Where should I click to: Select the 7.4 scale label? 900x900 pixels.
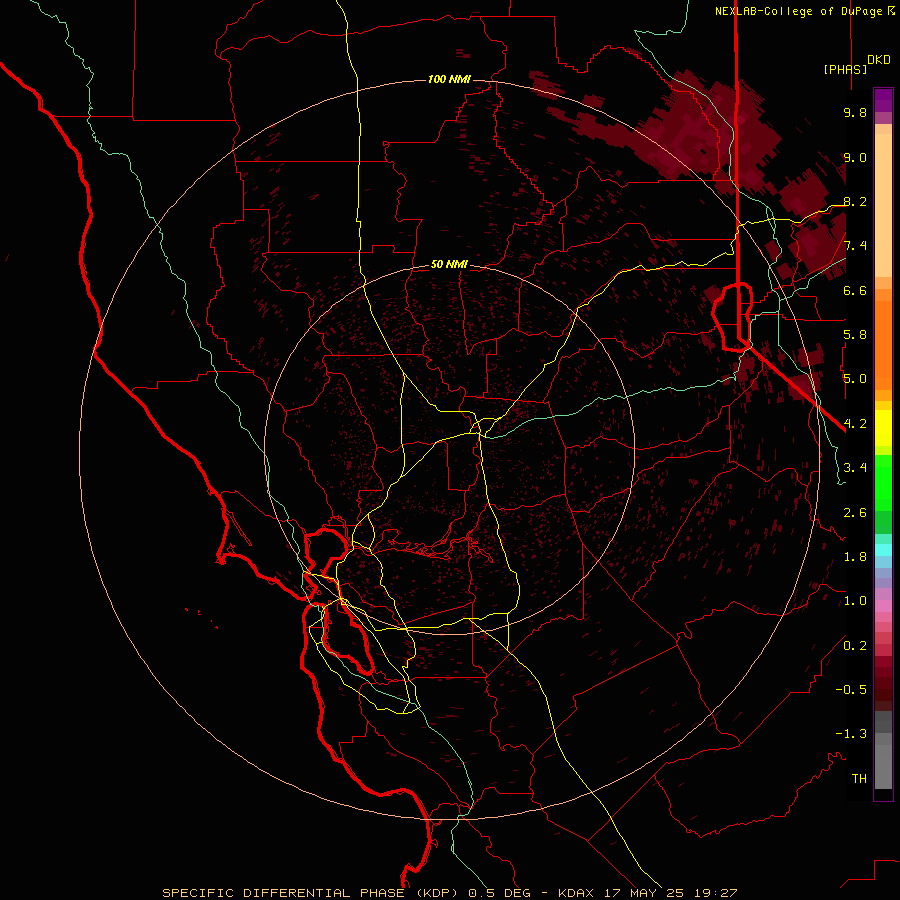(x=855, y=246)
